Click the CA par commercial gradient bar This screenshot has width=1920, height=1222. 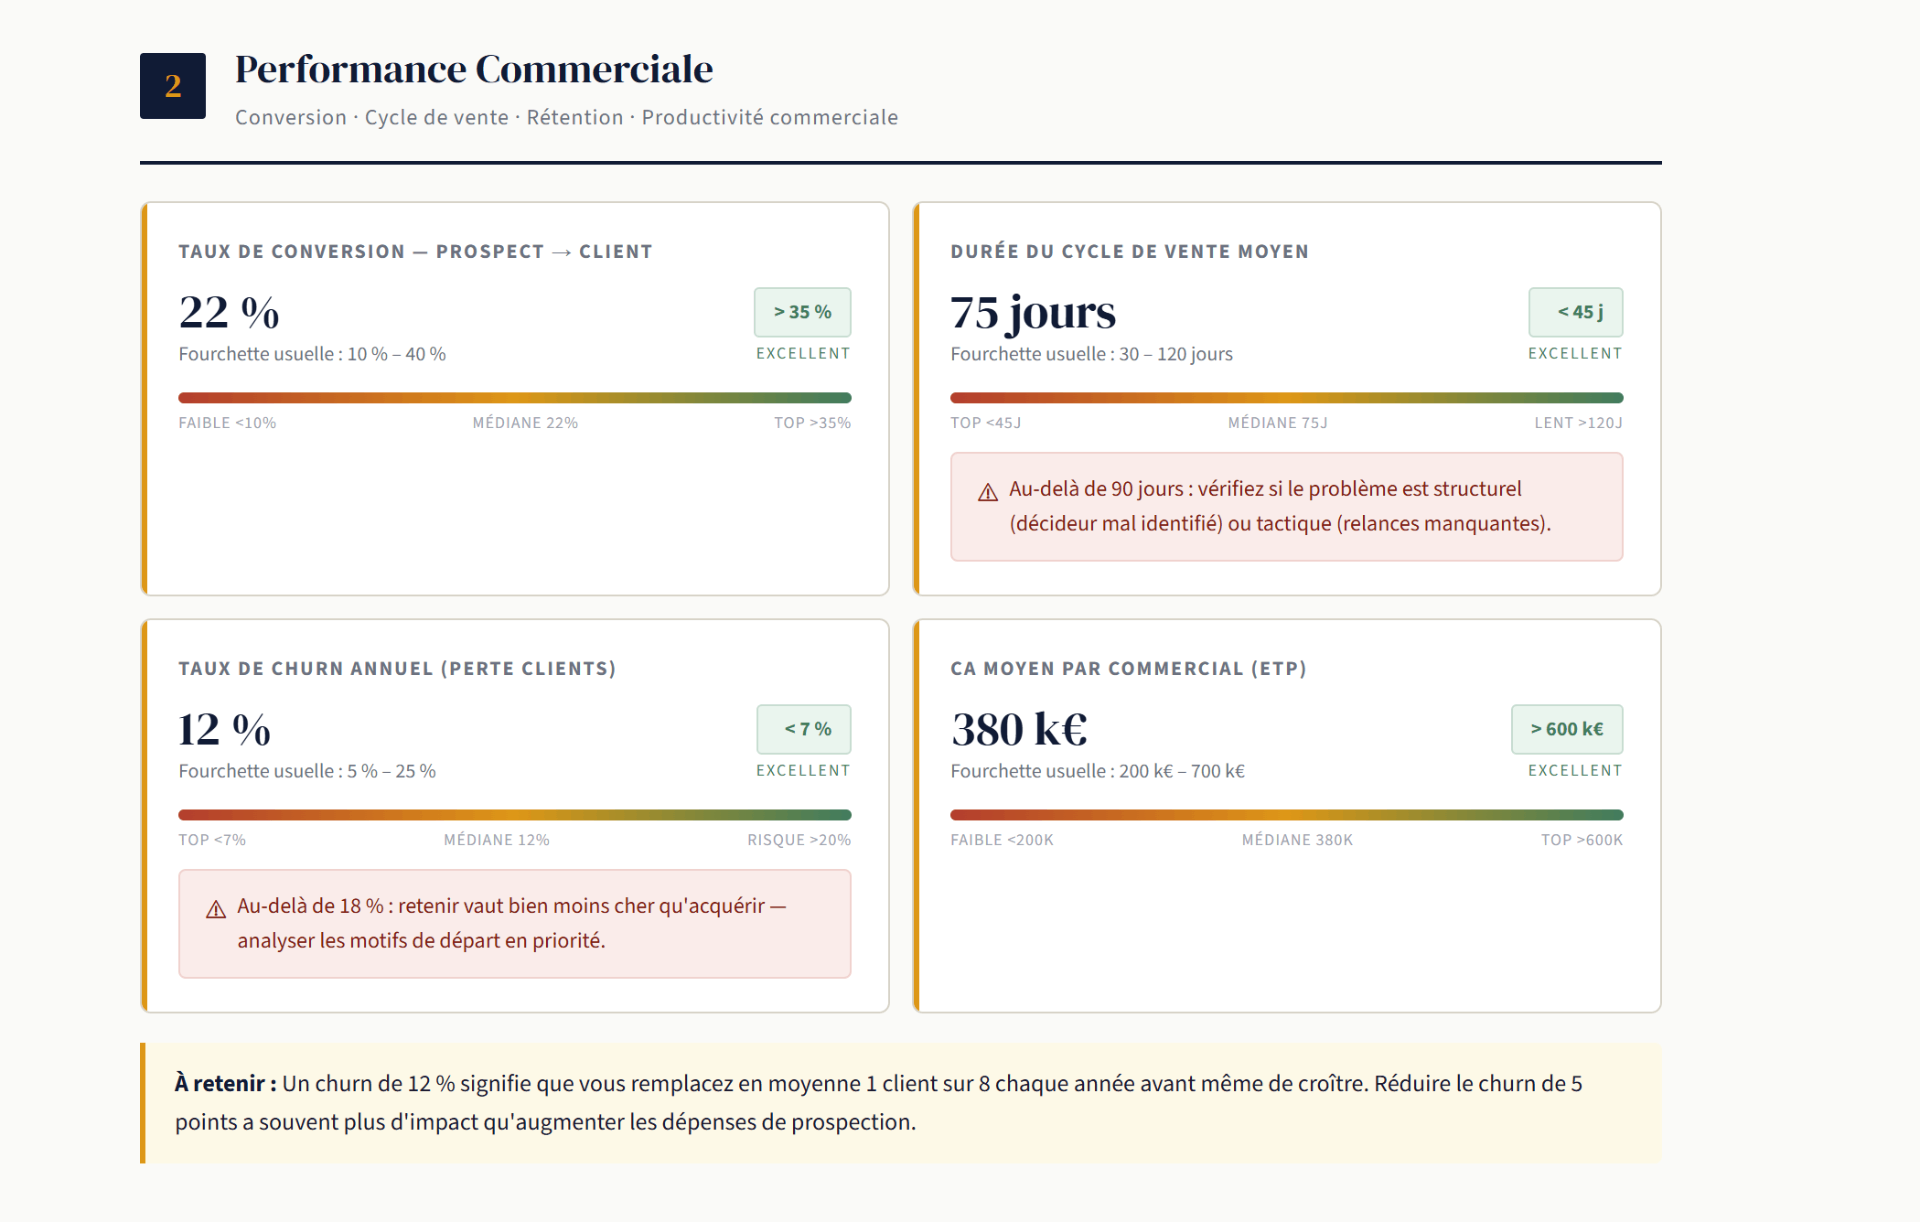[1287, 815]
